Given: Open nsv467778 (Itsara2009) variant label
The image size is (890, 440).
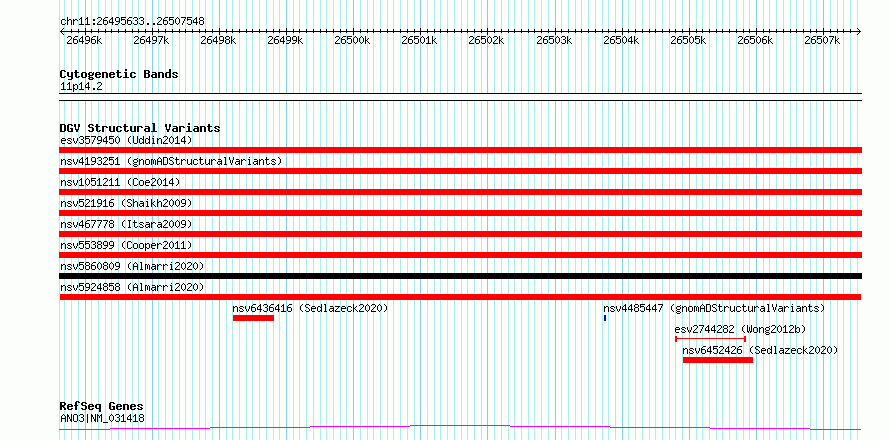Looking at the screenshot, I should [126, 224].
